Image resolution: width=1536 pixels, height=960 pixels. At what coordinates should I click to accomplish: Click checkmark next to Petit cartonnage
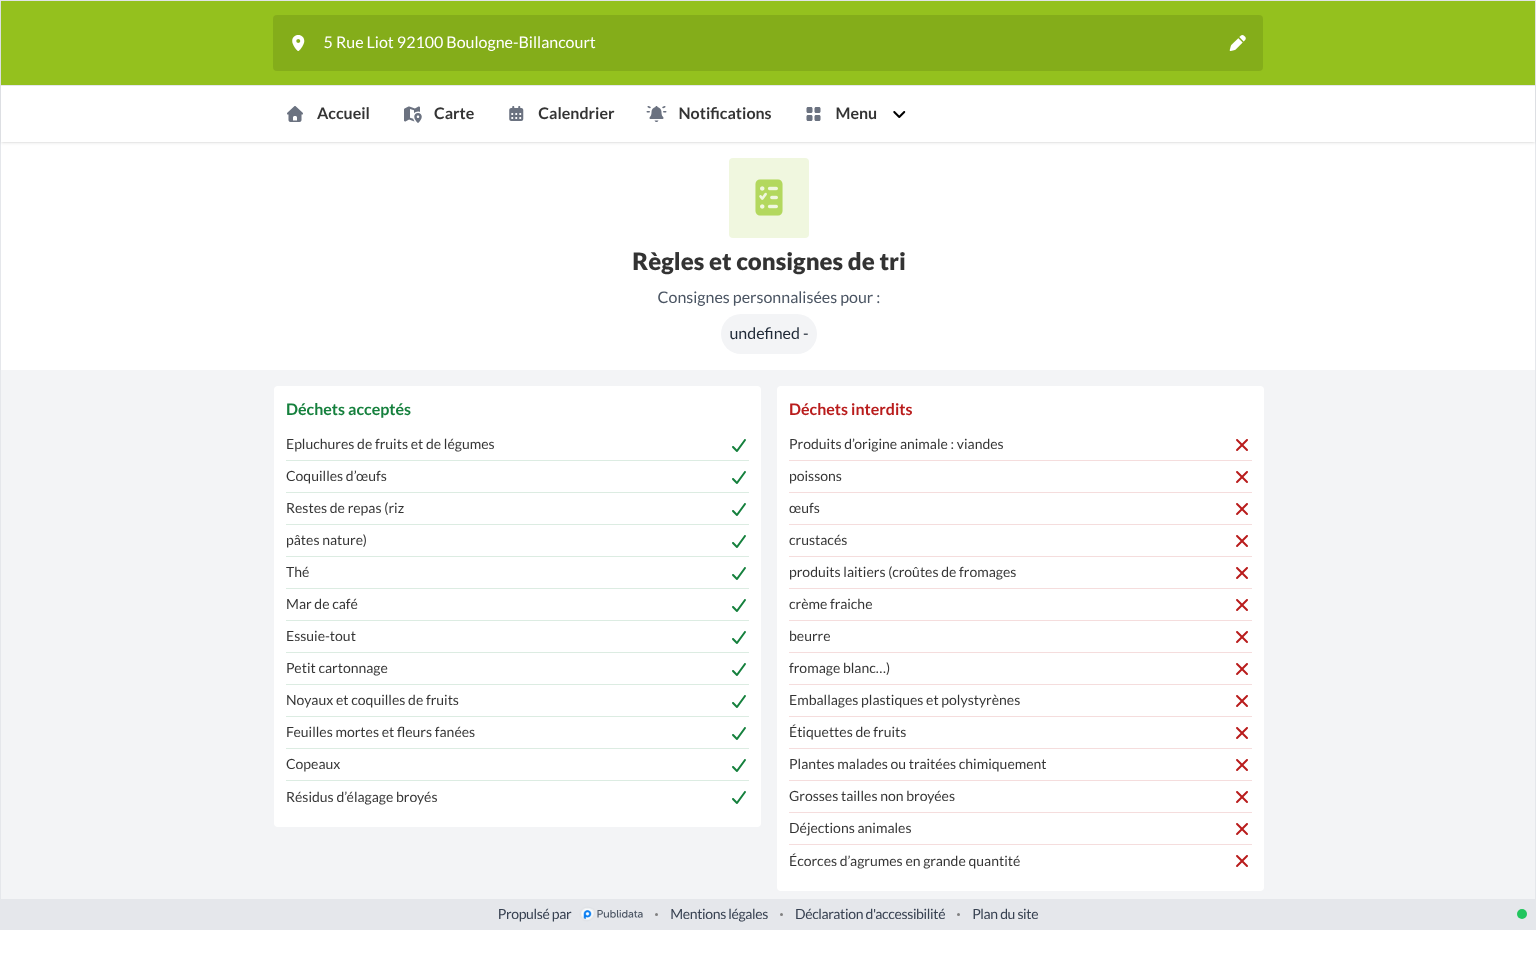point(739,669)
